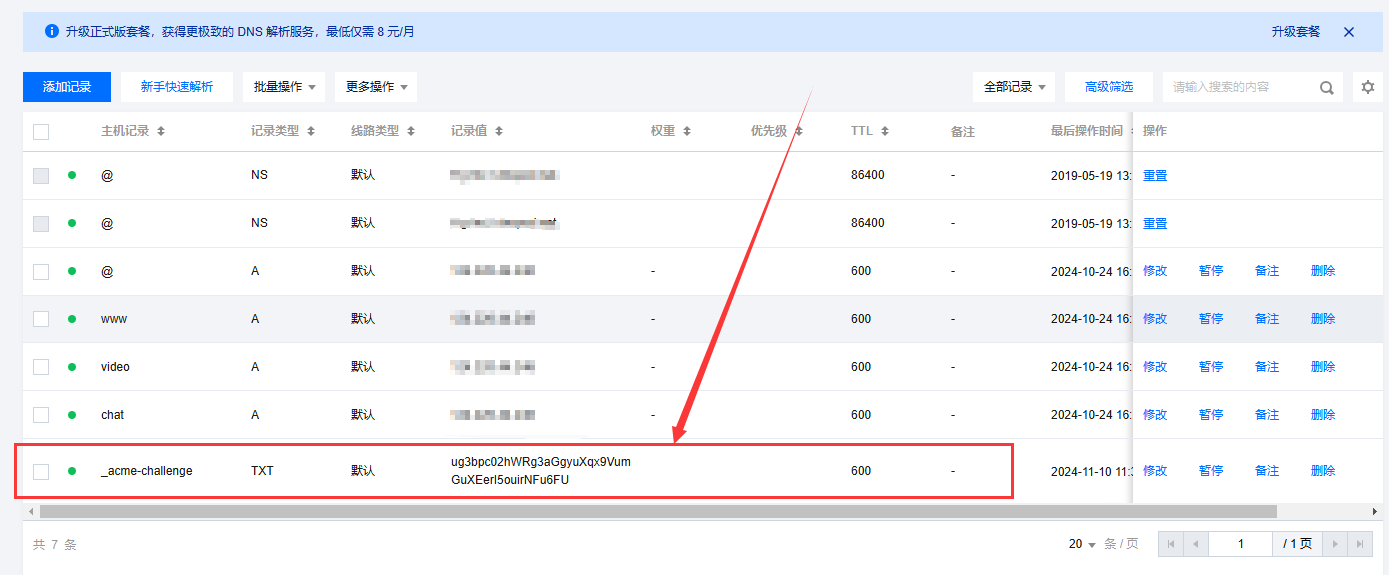Click the table settings gear icon
1389x575 pixels.
click(1368, 87)
